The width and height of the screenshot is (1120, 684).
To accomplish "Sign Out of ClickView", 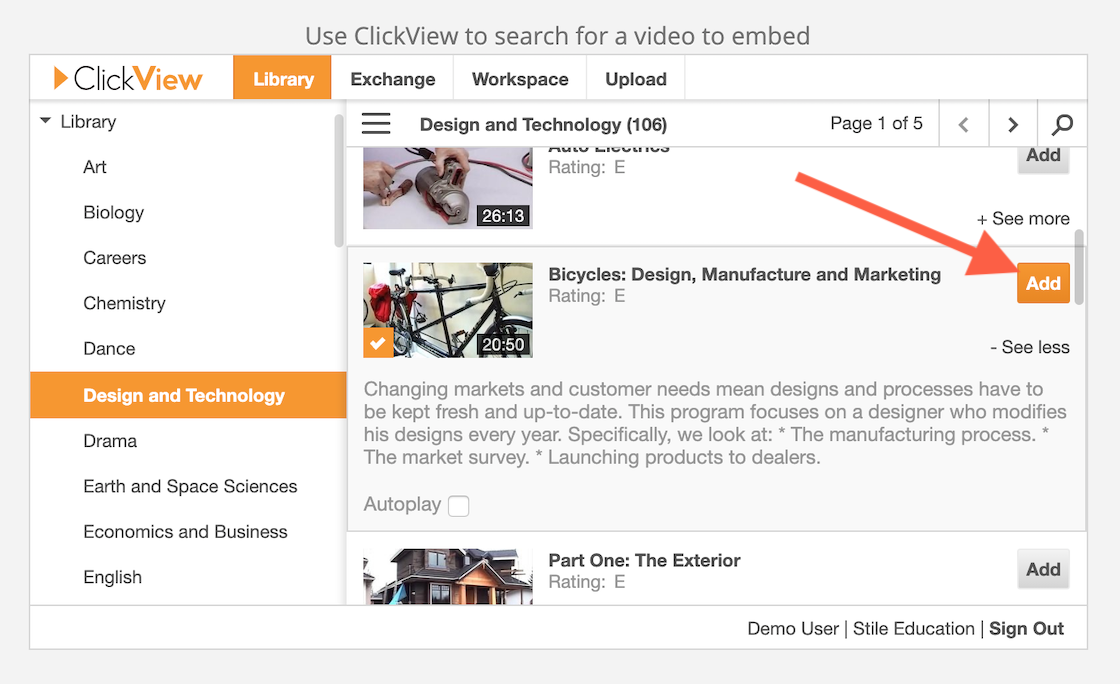I will (x=1026, y=628).
